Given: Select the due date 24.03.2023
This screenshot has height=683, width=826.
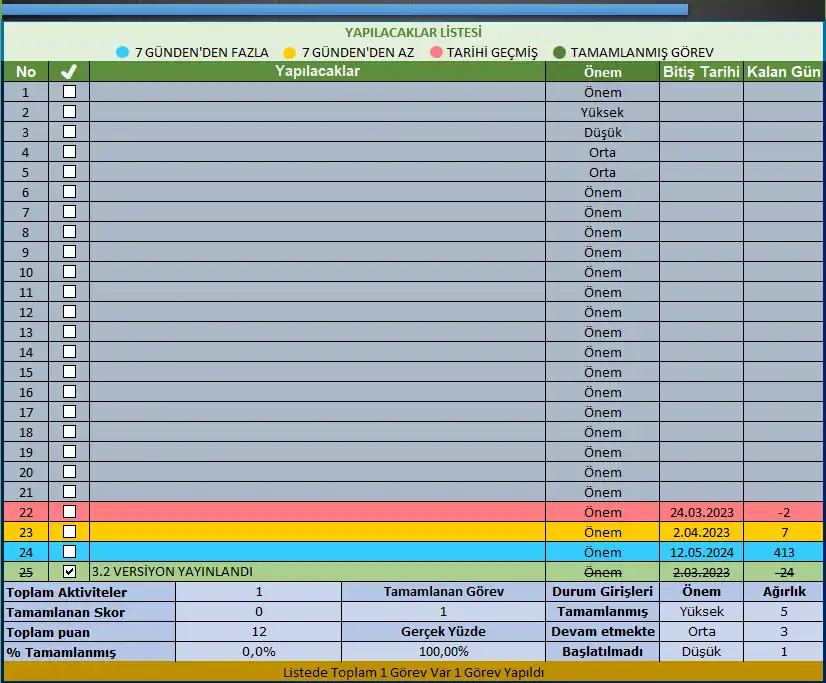Looking at the screenshot, I should click(x=701, y=512).
